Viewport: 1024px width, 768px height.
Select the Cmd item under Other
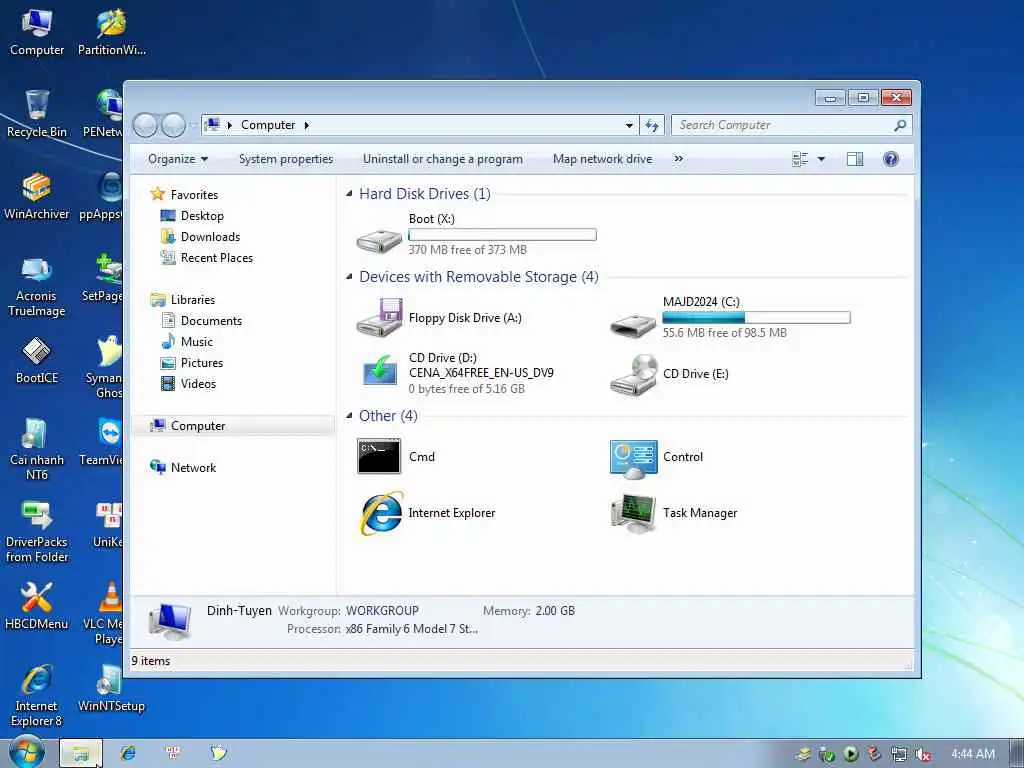[x=396, y=456]
